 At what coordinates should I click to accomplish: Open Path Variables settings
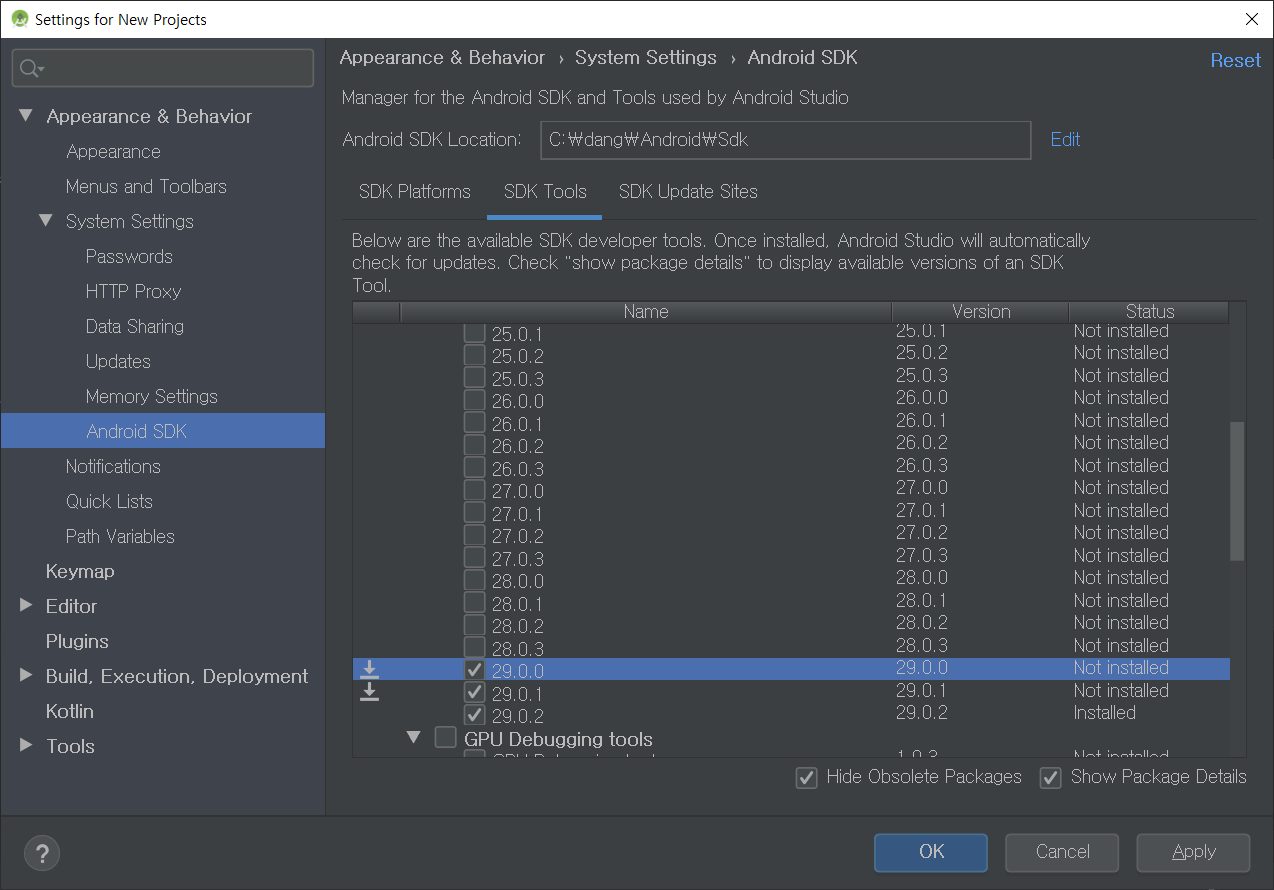120,536
